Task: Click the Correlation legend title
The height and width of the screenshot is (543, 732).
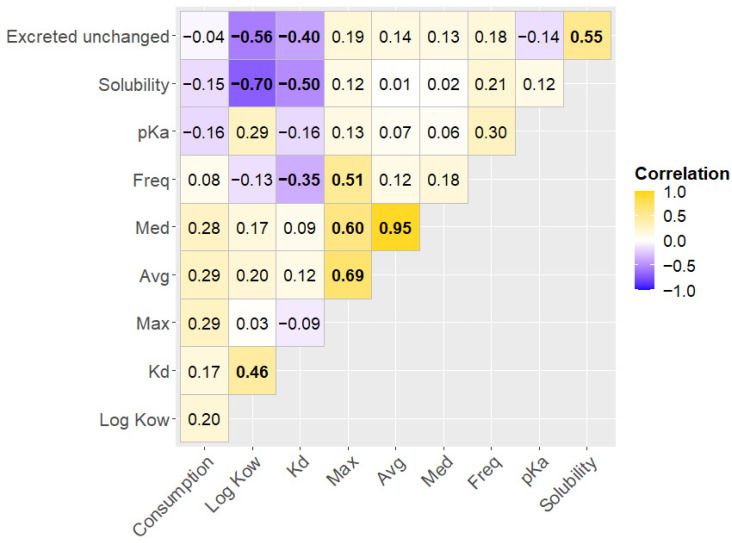Action: (x=682, y=174)
